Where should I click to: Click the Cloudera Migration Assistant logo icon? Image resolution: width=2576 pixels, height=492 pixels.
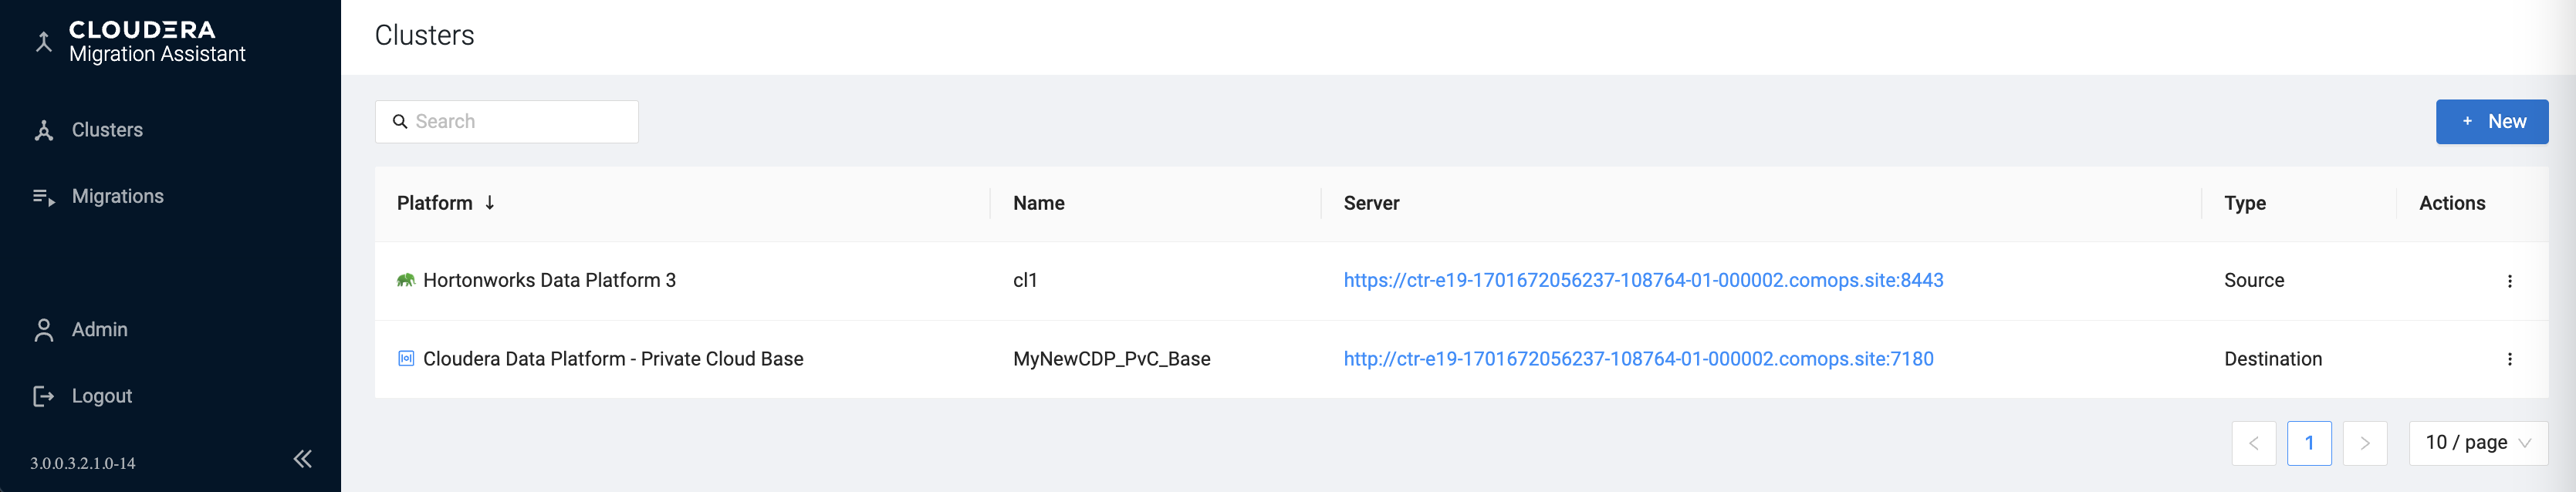[x=44, y=41]
